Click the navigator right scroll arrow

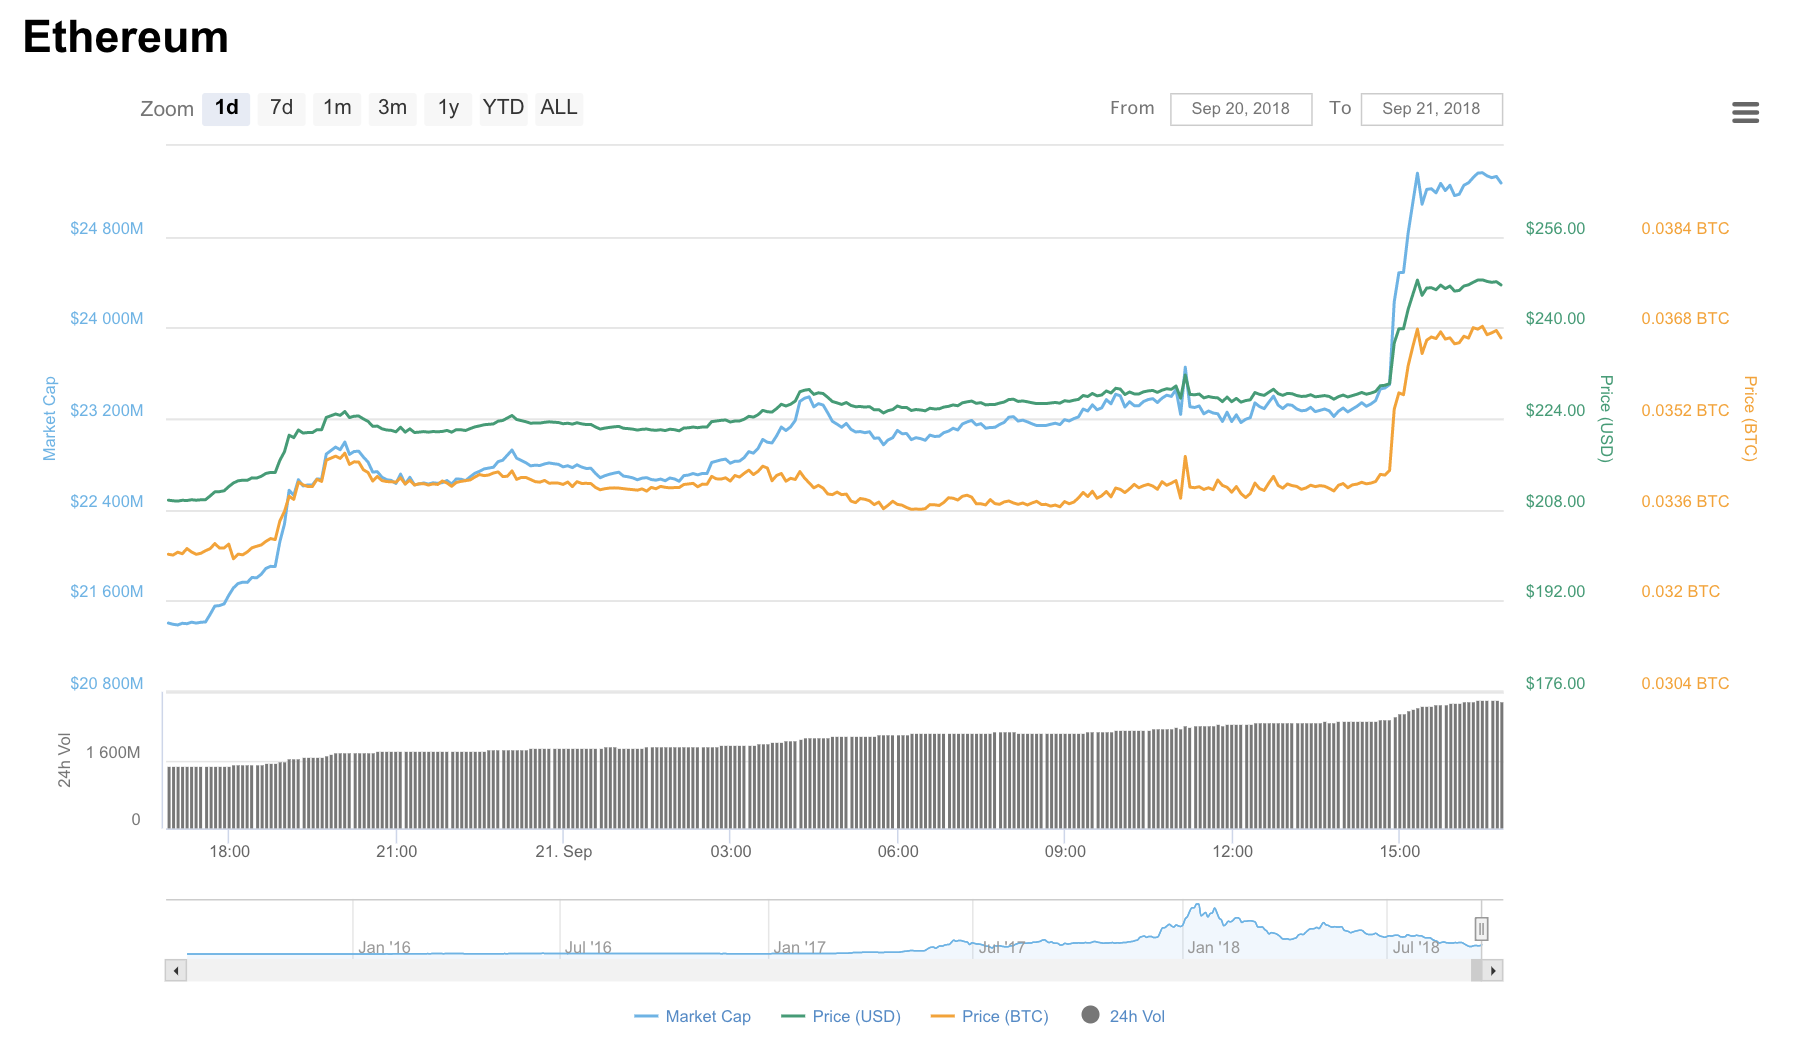(1492, 970)
